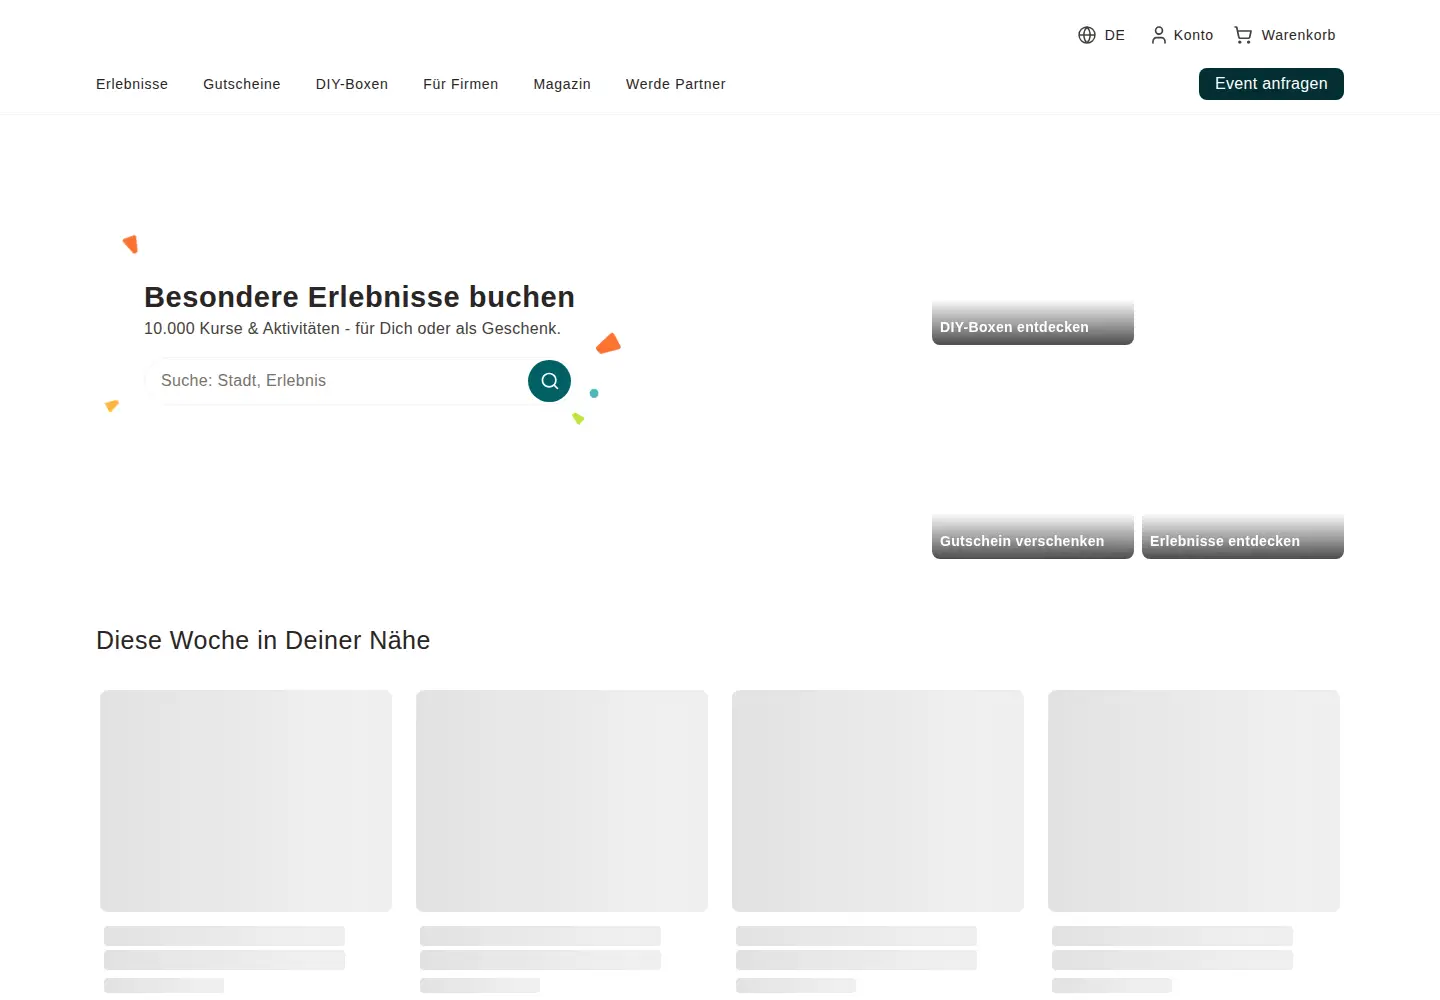Click the 10.000 Kurse & Aktivitäten subtitle
This screenshot has width=1440, height=1000.
352,329
